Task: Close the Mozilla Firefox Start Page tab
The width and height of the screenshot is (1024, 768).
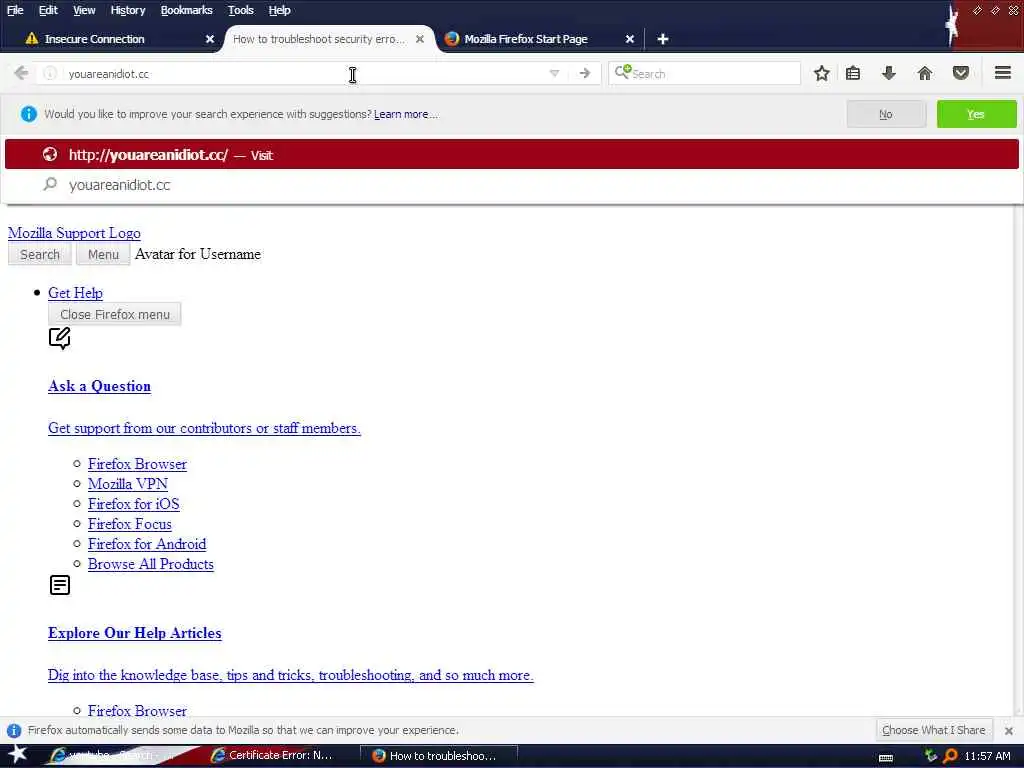Action: pyautogui.click(x=630, y=39)
